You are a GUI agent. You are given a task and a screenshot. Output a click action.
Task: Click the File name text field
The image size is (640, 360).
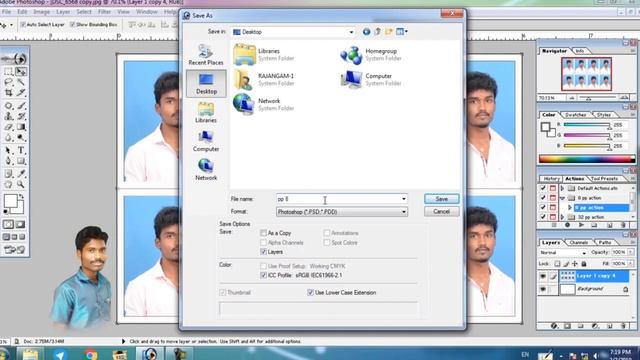point(338,199)
